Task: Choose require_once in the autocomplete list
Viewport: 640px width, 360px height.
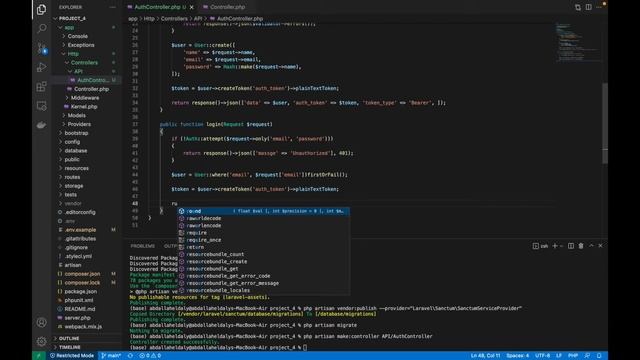Action: coord(263,240)
